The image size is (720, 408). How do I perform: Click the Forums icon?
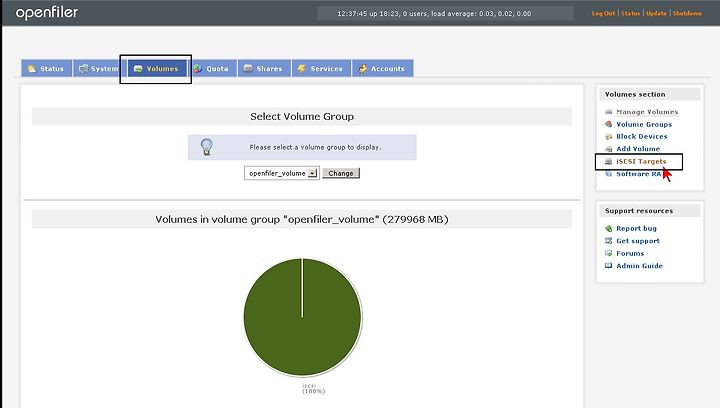point(608,253)
